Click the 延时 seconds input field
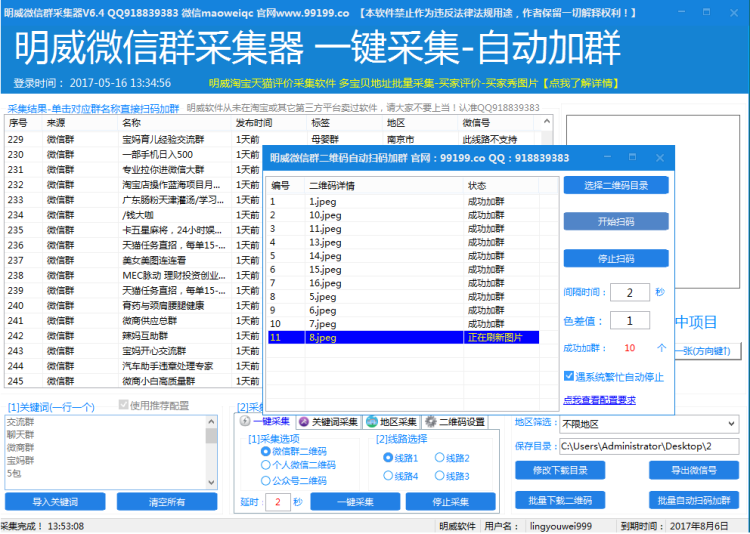 click(x=277, y=502)
